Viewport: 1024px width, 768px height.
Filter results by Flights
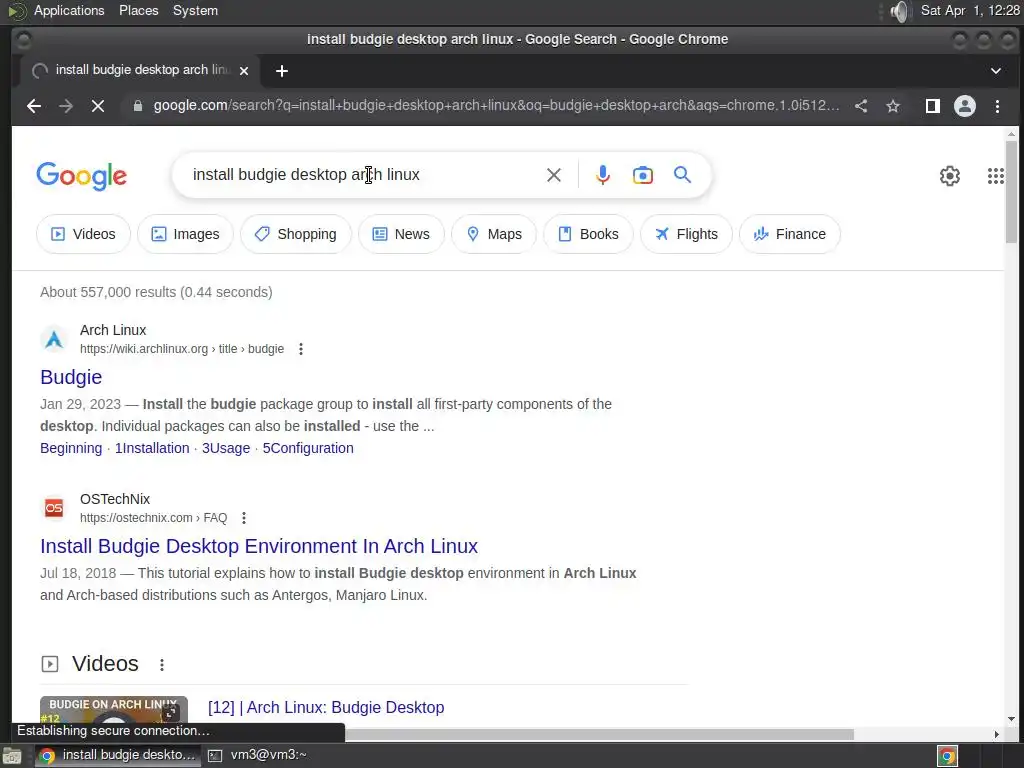point(686,234)
